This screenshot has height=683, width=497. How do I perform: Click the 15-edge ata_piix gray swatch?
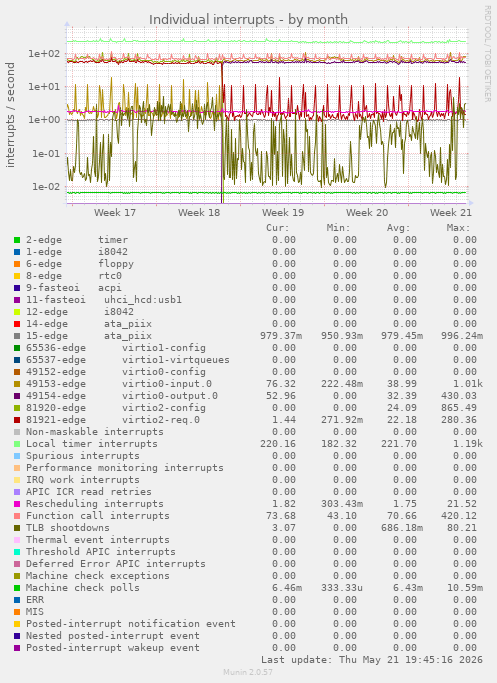pyautogui.click(x=17, y=336)
